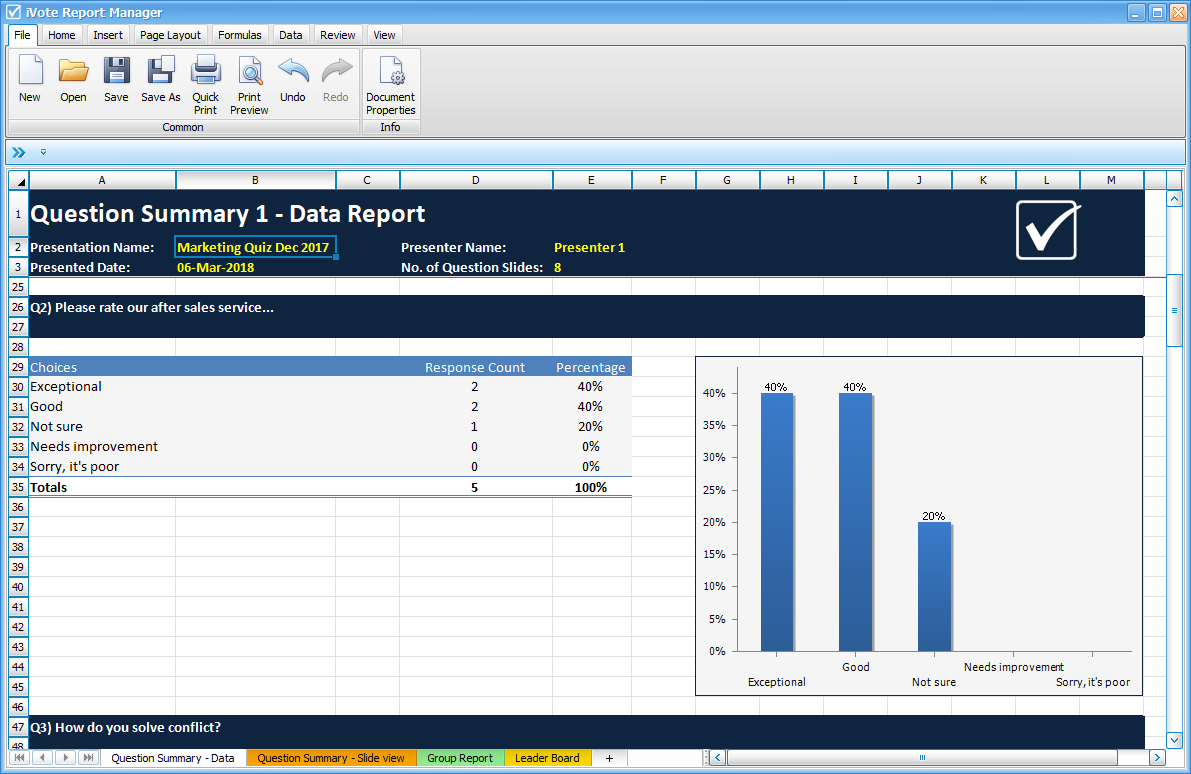The image size is (1191, 774).
Task: Open a file using the Open icon
Action: click(73, 75)
